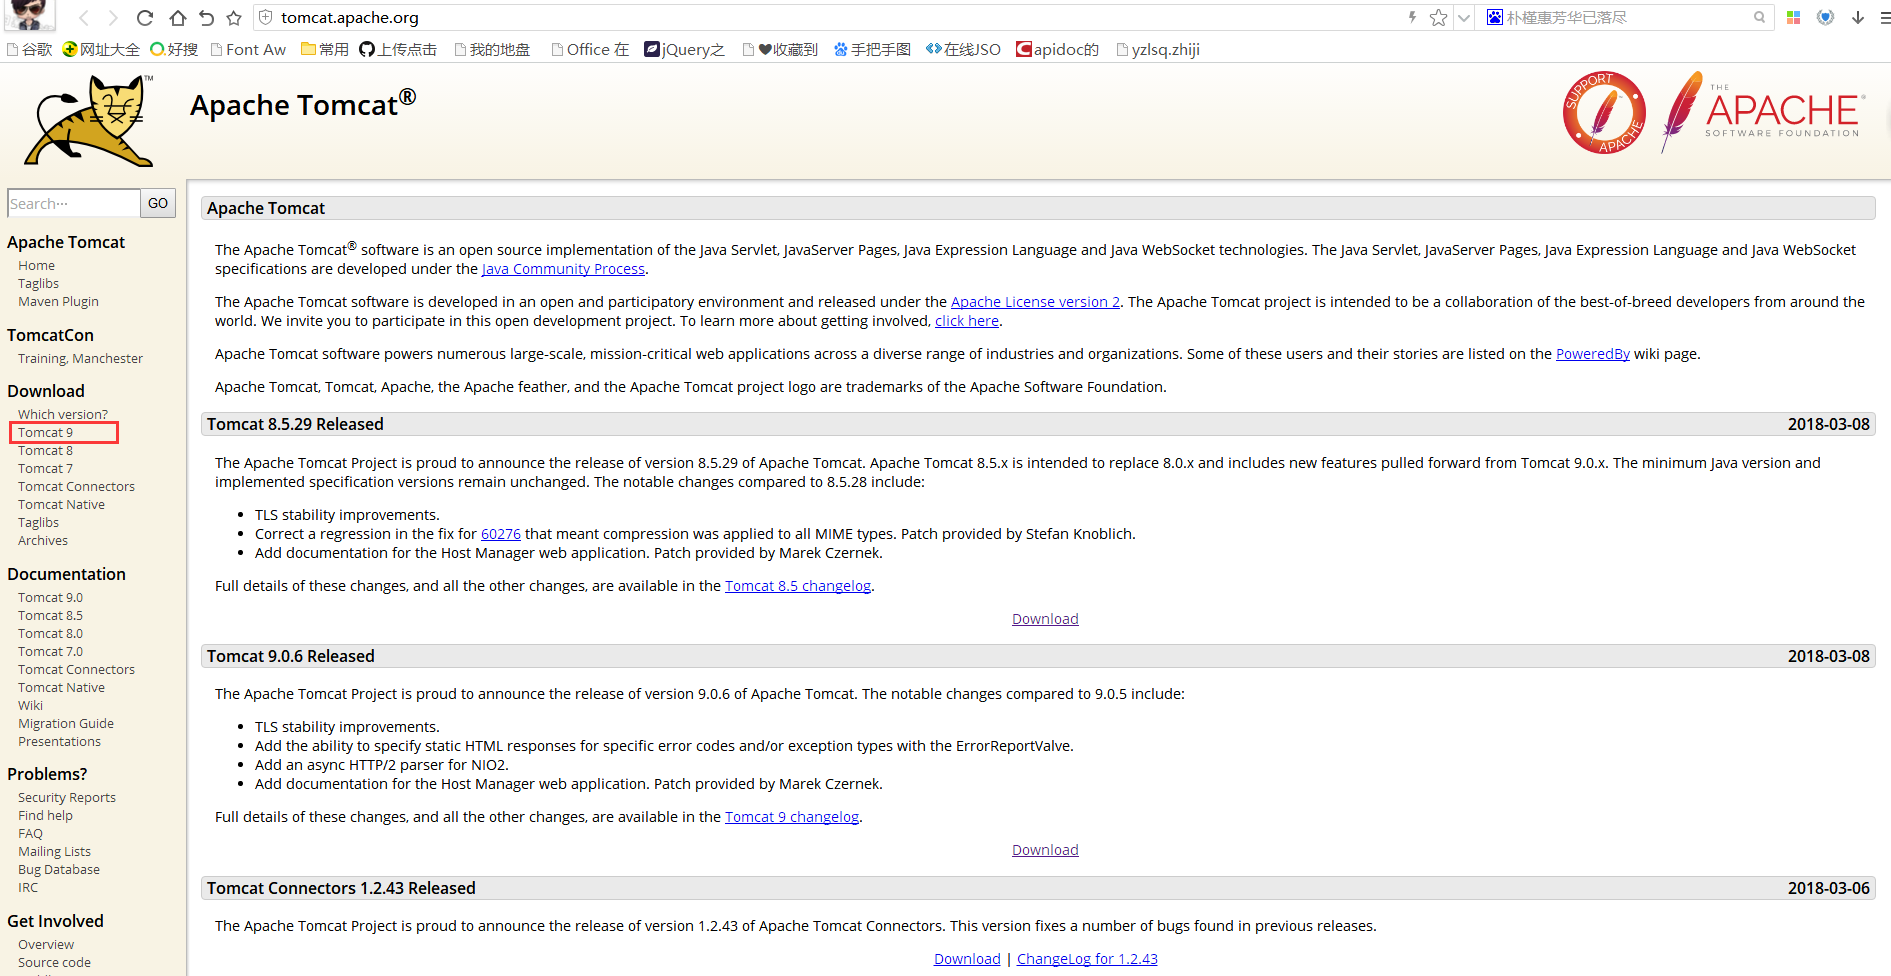Open bug 60276 link

[501, 534]
